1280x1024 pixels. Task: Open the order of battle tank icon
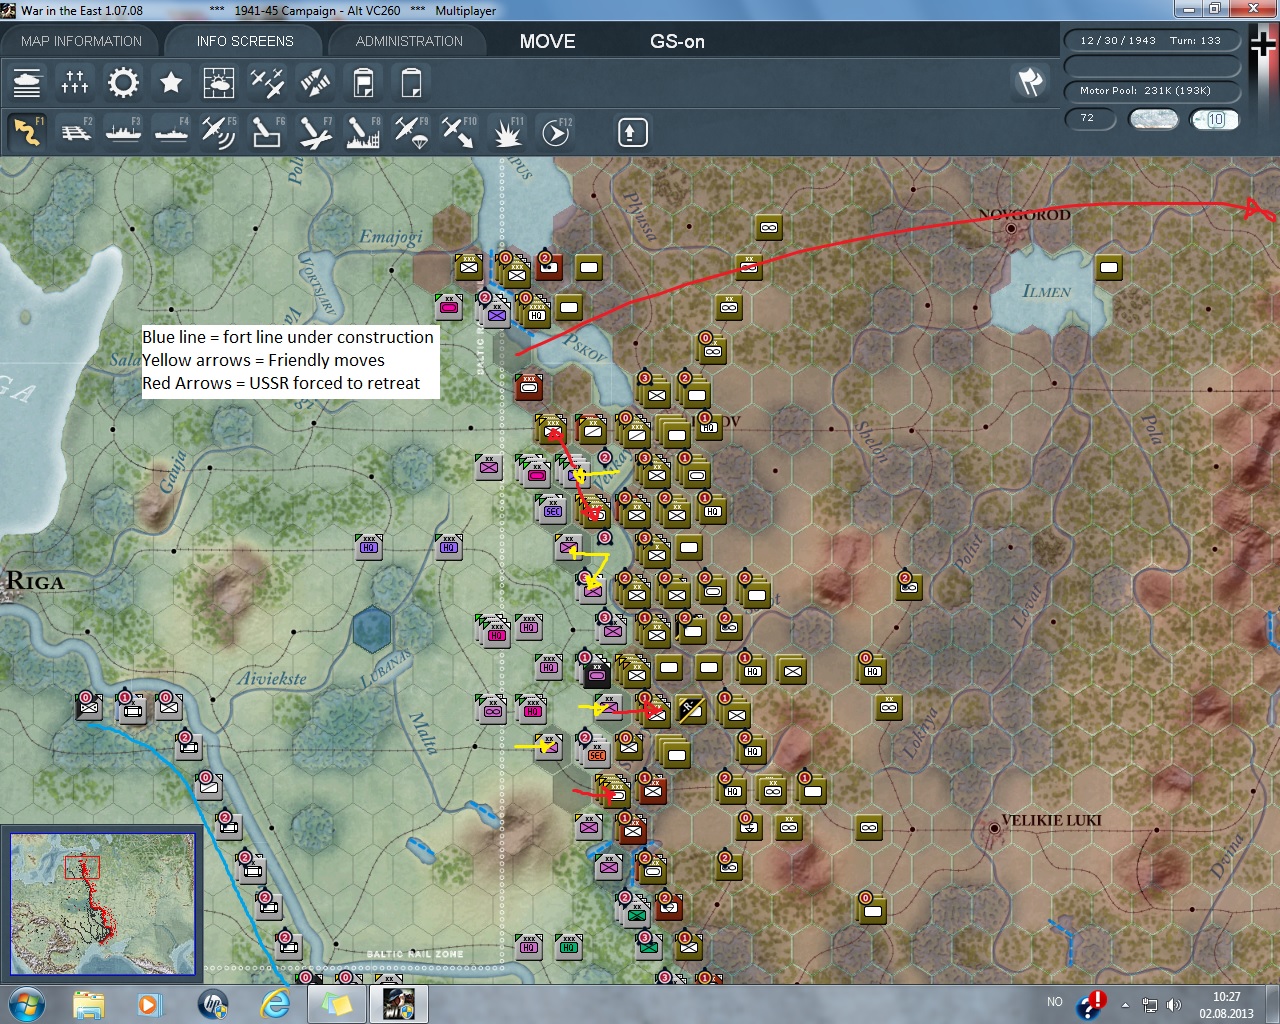tap(27, 82)
